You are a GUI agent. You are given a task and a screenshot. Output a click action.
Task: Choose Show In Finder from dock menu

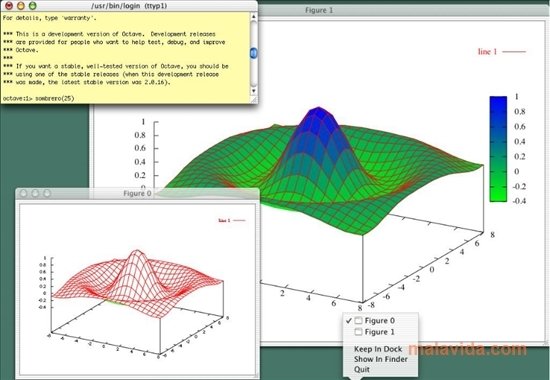click(381, 359)
